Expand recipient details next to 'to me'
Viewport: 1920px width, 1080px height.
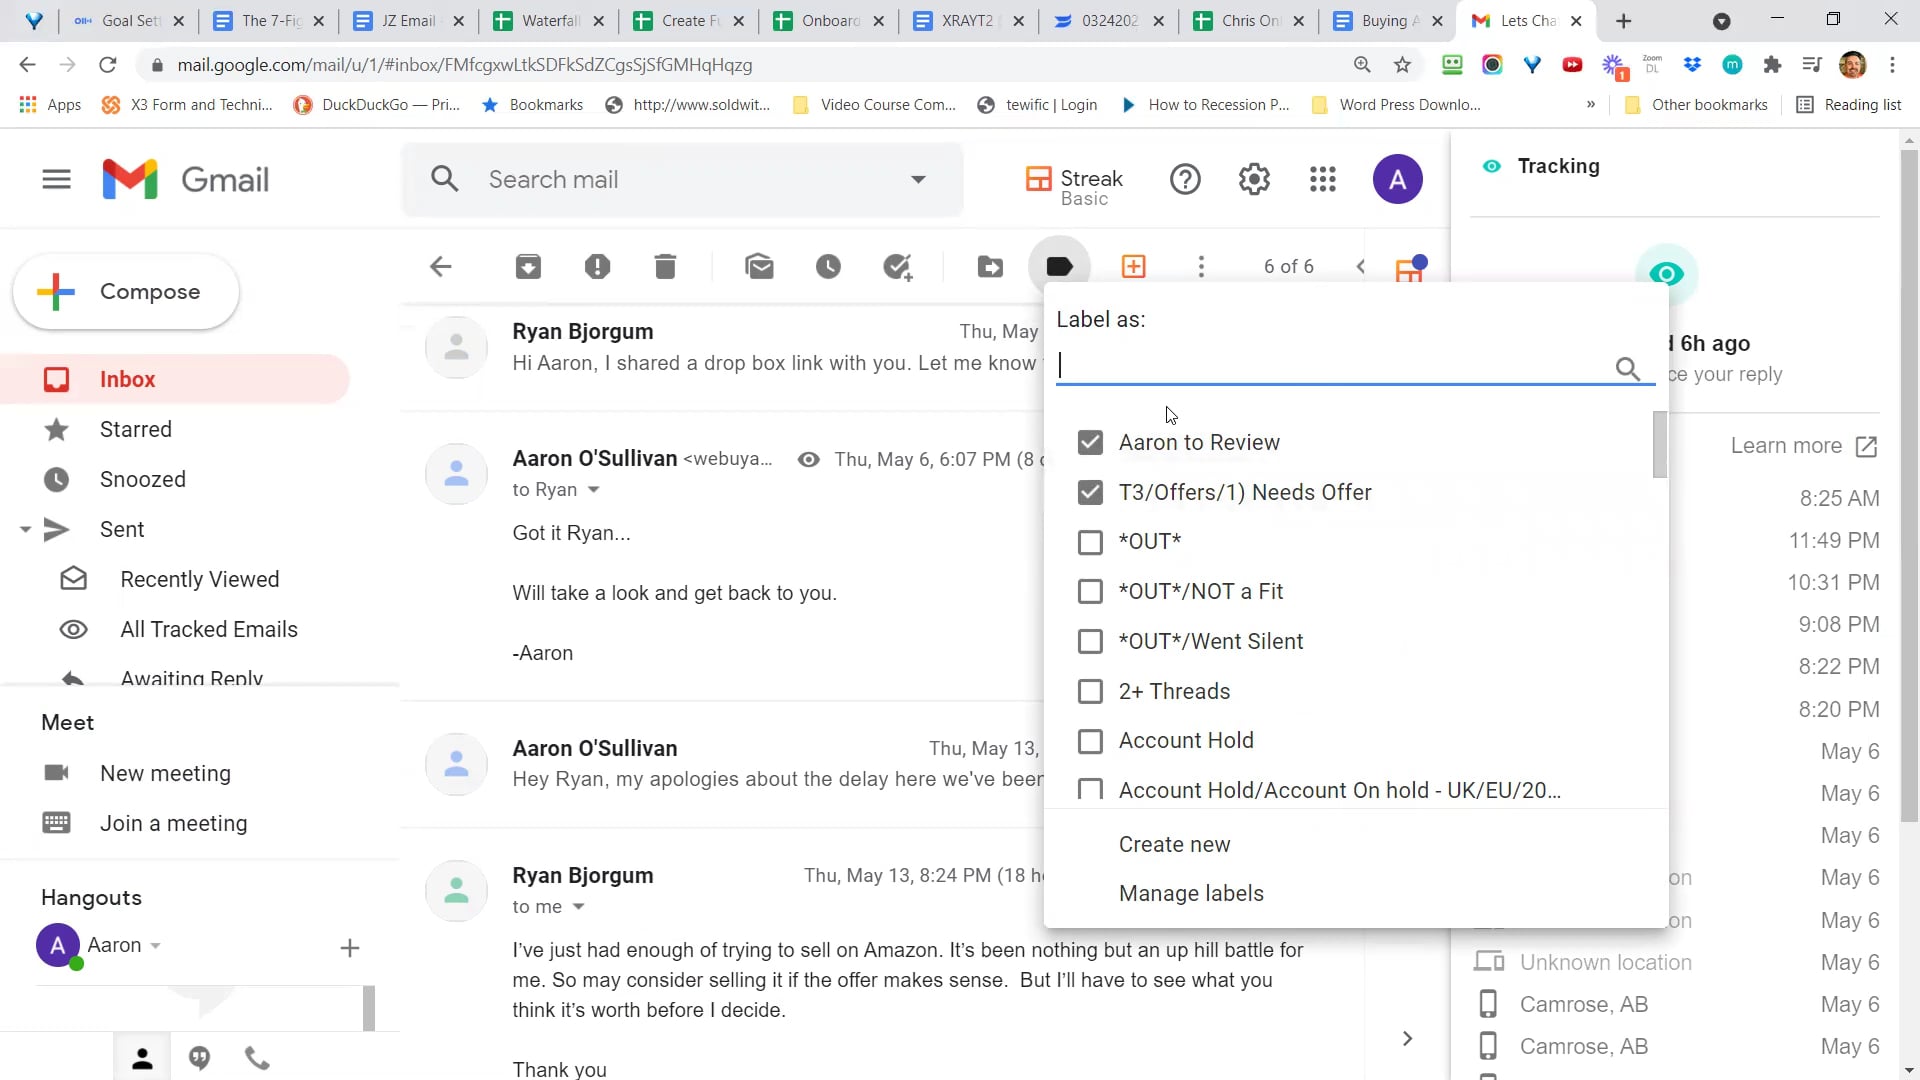[x=578, y=907]
